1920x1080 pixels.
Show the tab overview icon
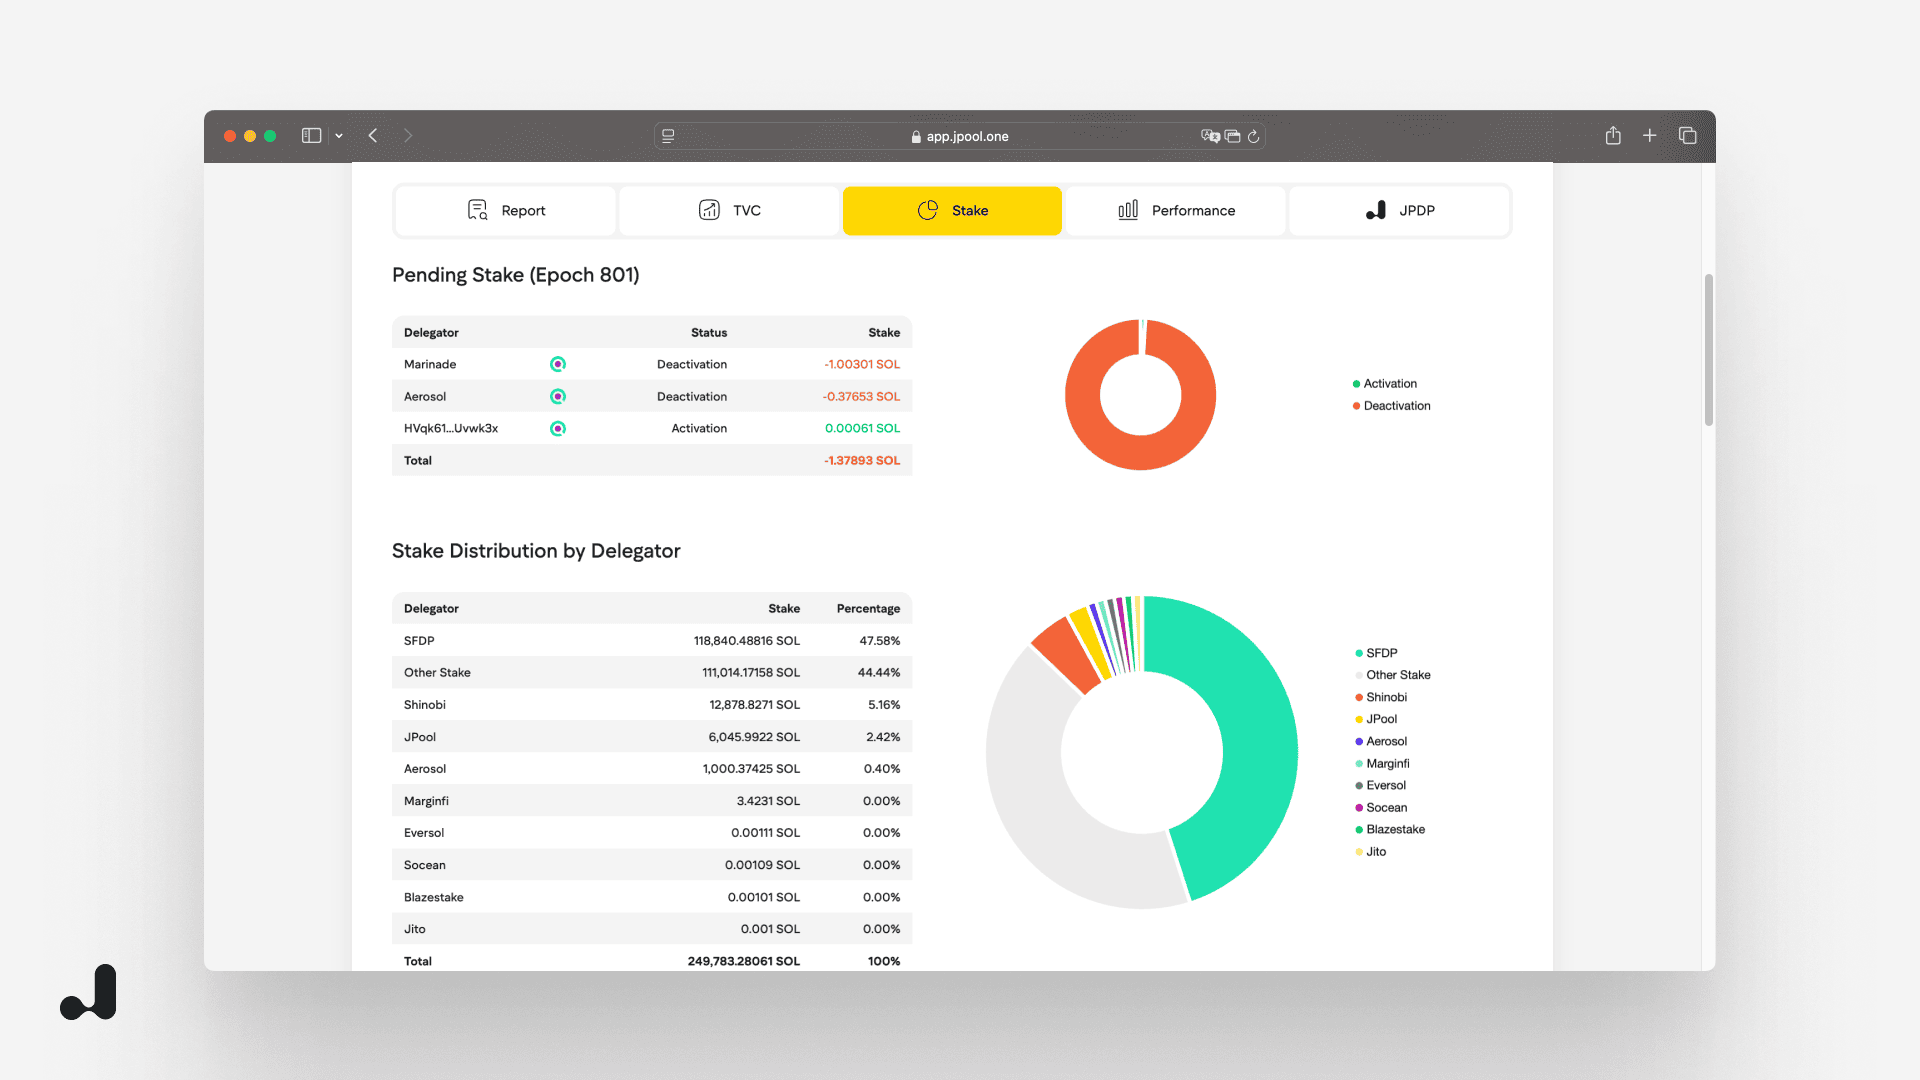point(1688,136)
